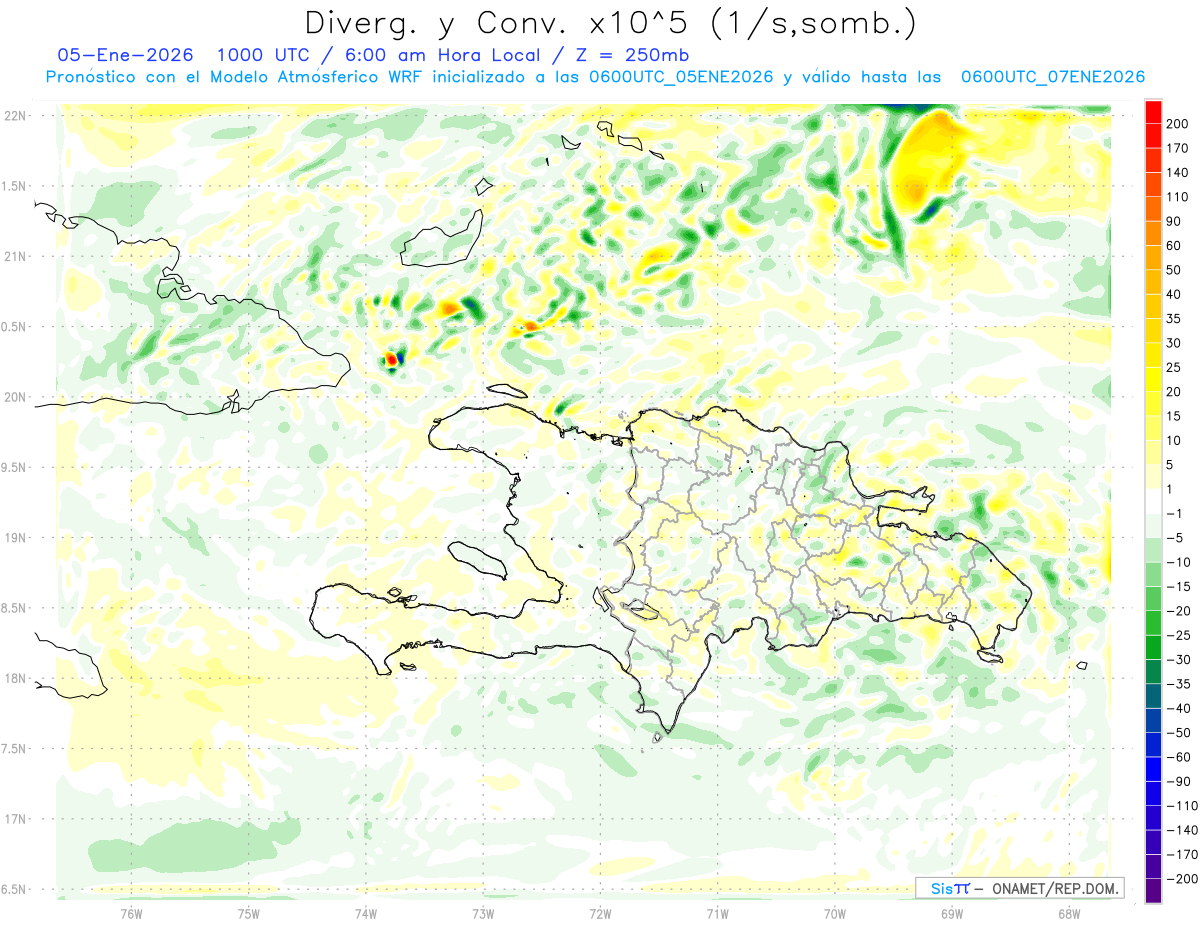
Task: Click the "76W" longitude label
Action: 132,912
